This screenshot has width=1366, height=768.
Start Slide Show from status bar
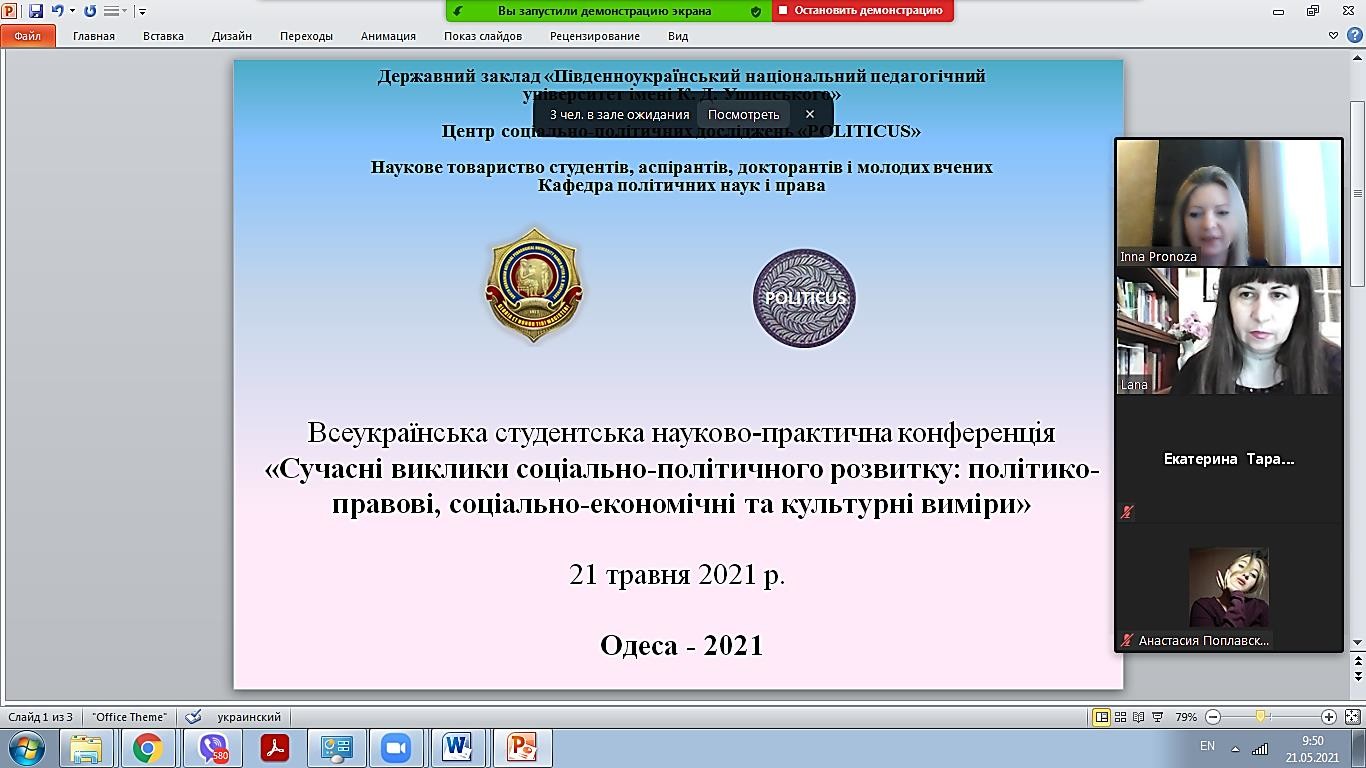(x=1157, y=717)
